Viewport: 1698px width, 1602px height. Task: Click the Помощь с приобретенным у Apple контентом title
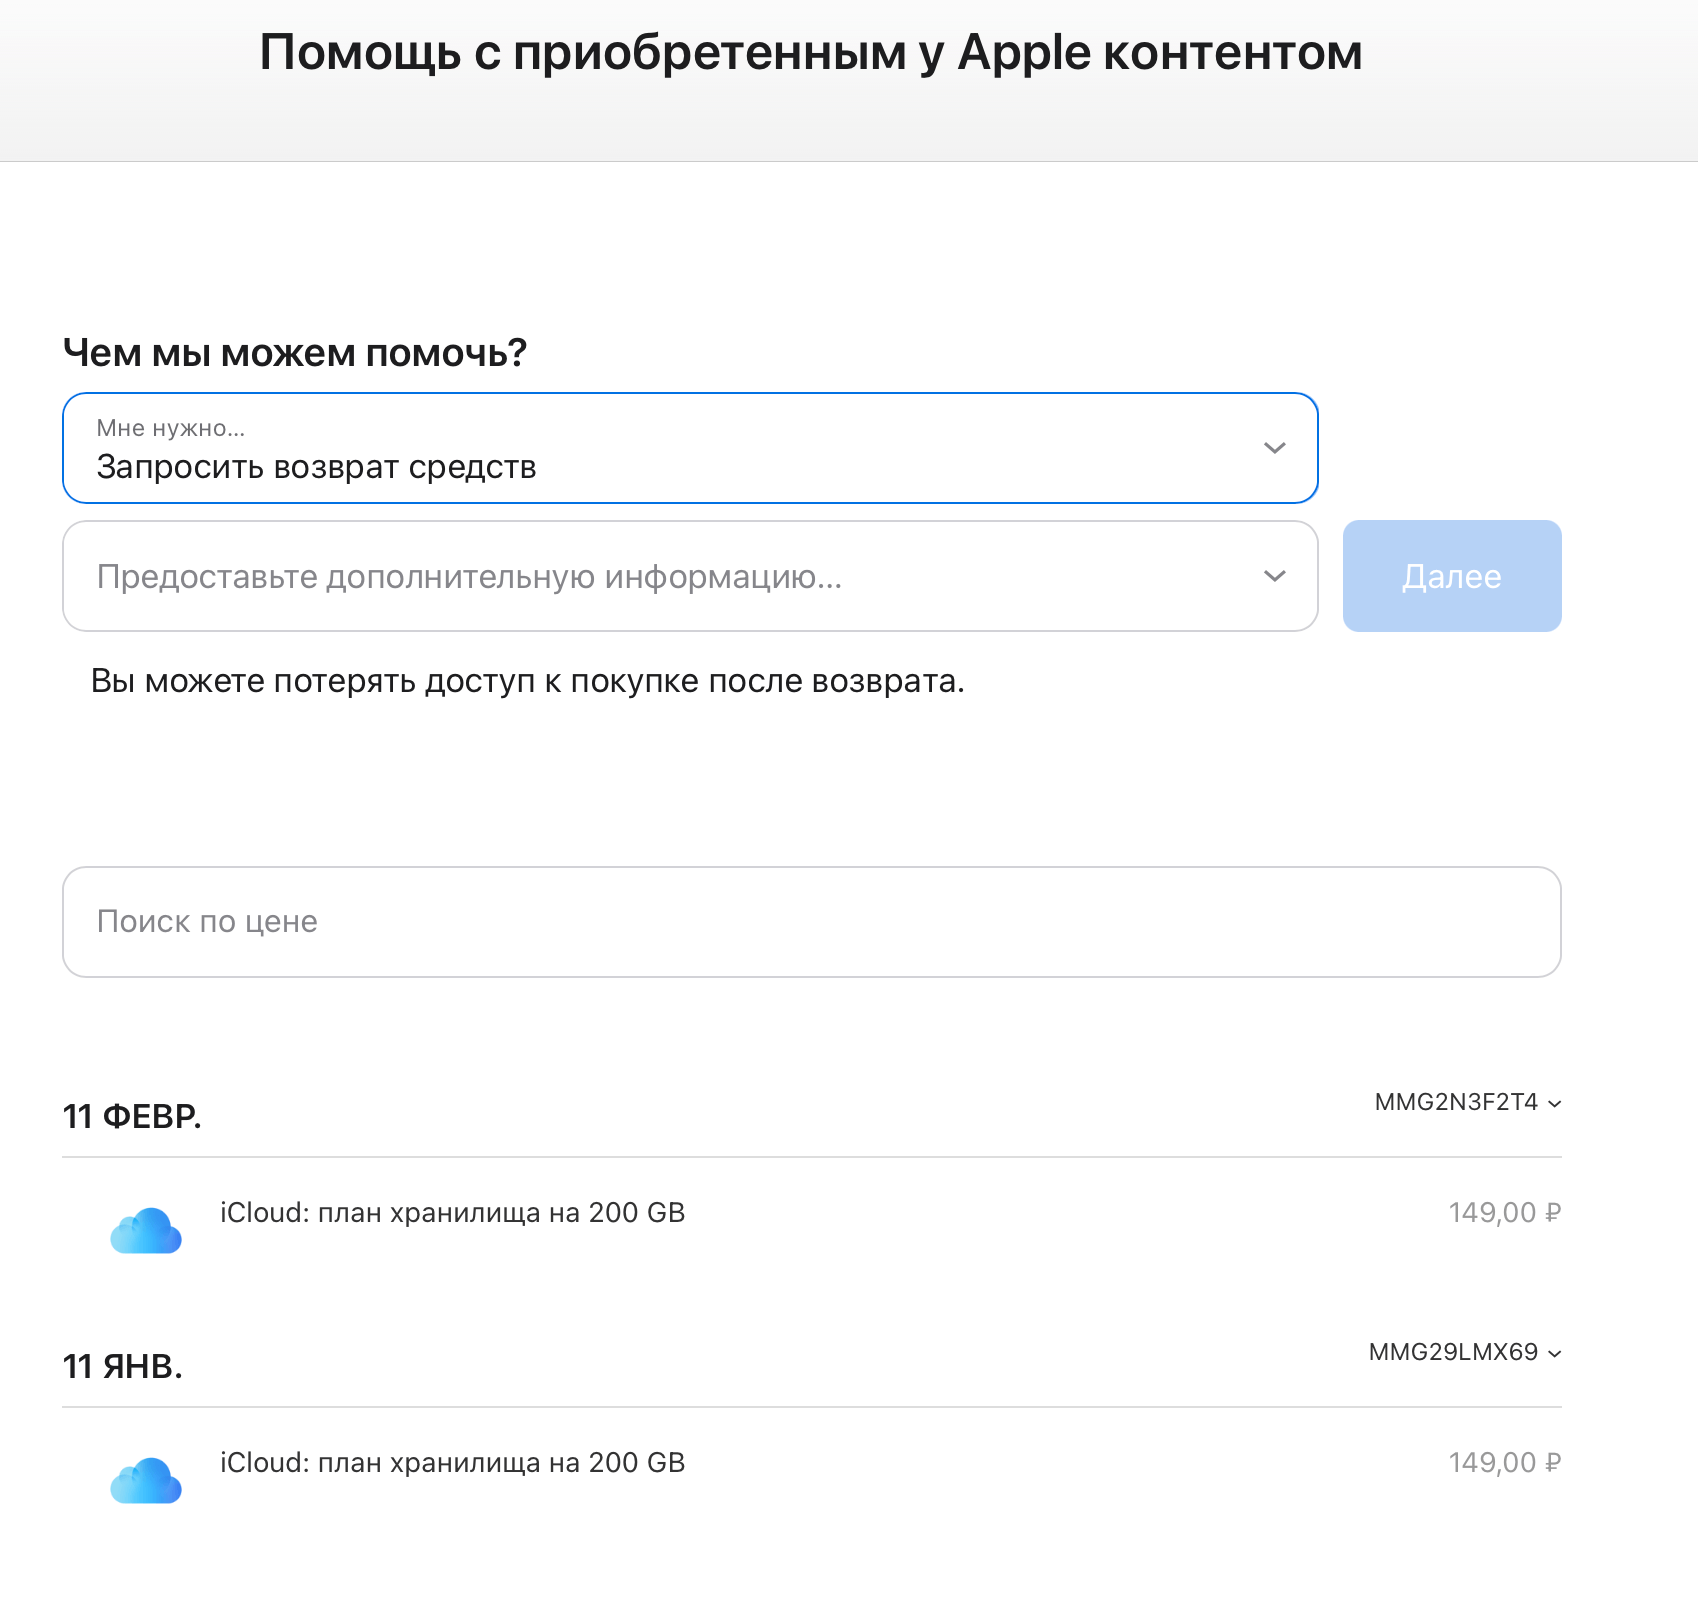point(810,53)
